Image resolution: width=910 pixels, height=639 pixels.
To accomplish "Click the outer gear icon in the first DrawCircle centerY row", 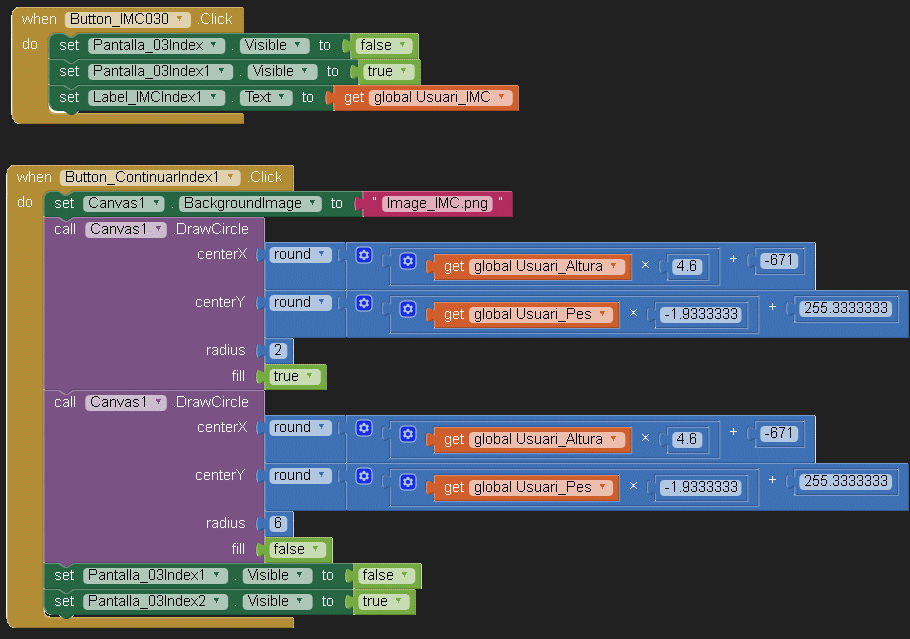I will coord(364,304).
